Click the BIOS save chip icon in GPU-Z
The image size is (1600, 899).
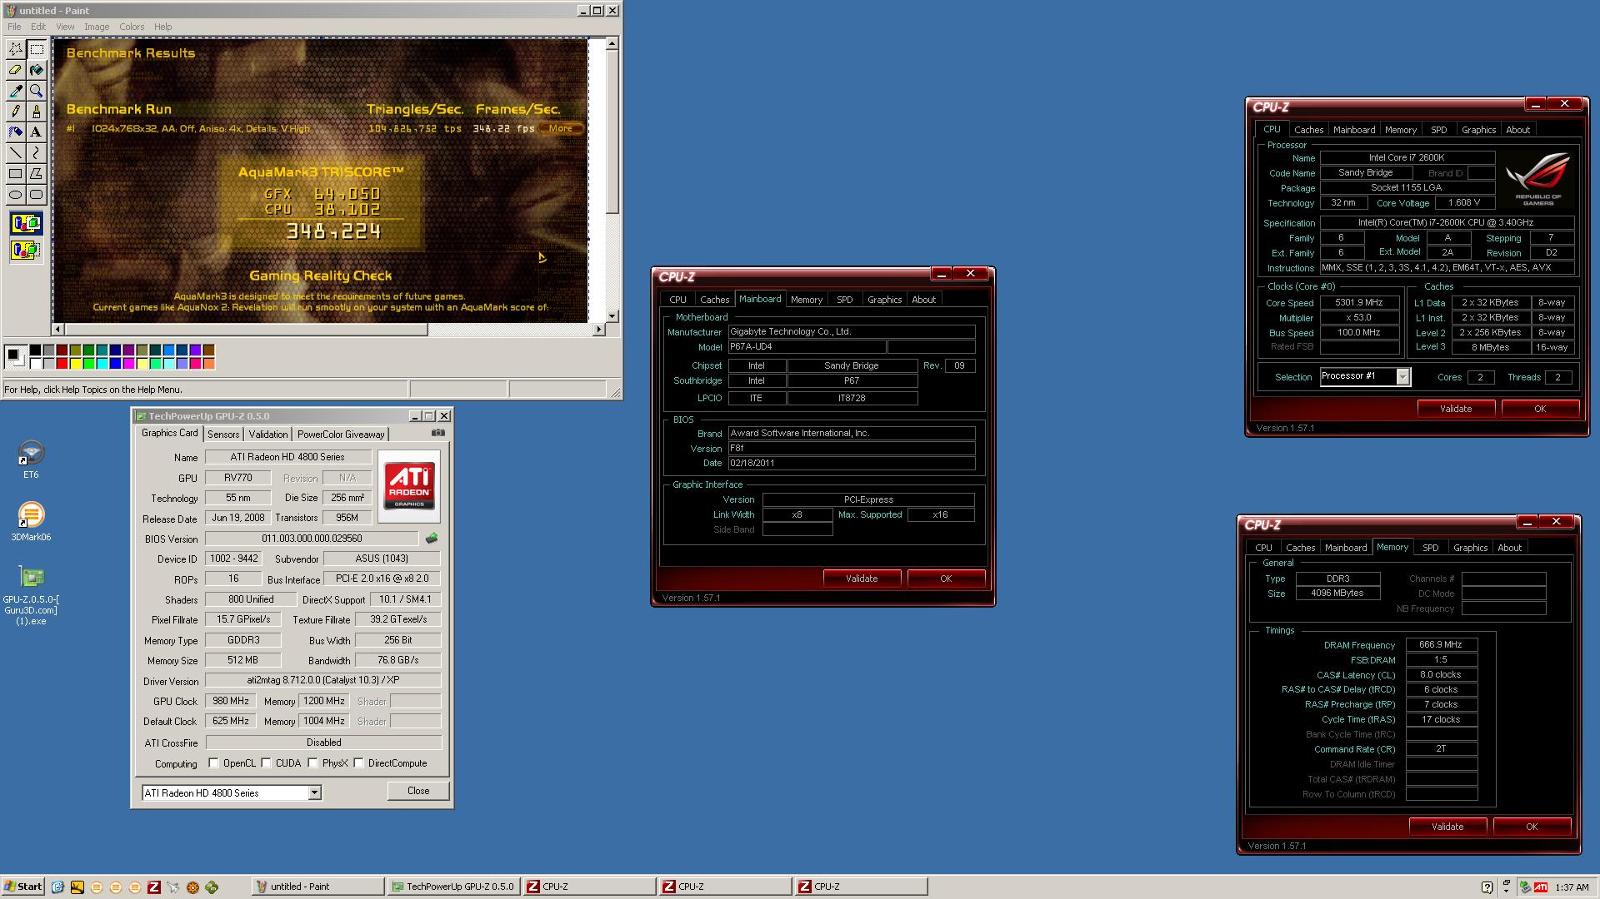[431, 538]
